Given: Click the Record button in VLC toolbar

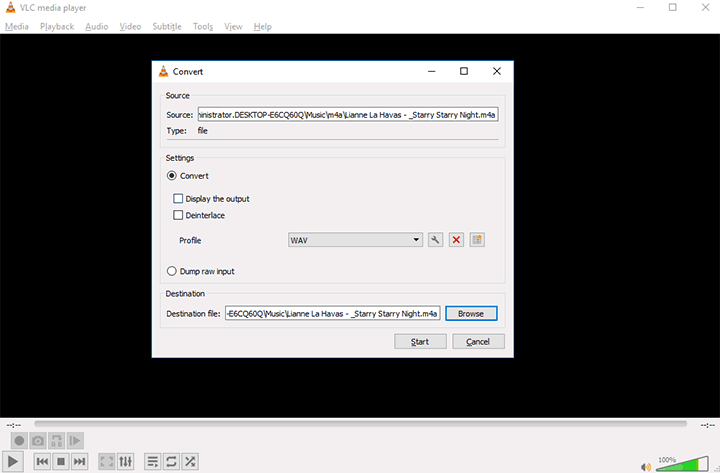Looking at the screenshot, I should (x=19, y=441).
